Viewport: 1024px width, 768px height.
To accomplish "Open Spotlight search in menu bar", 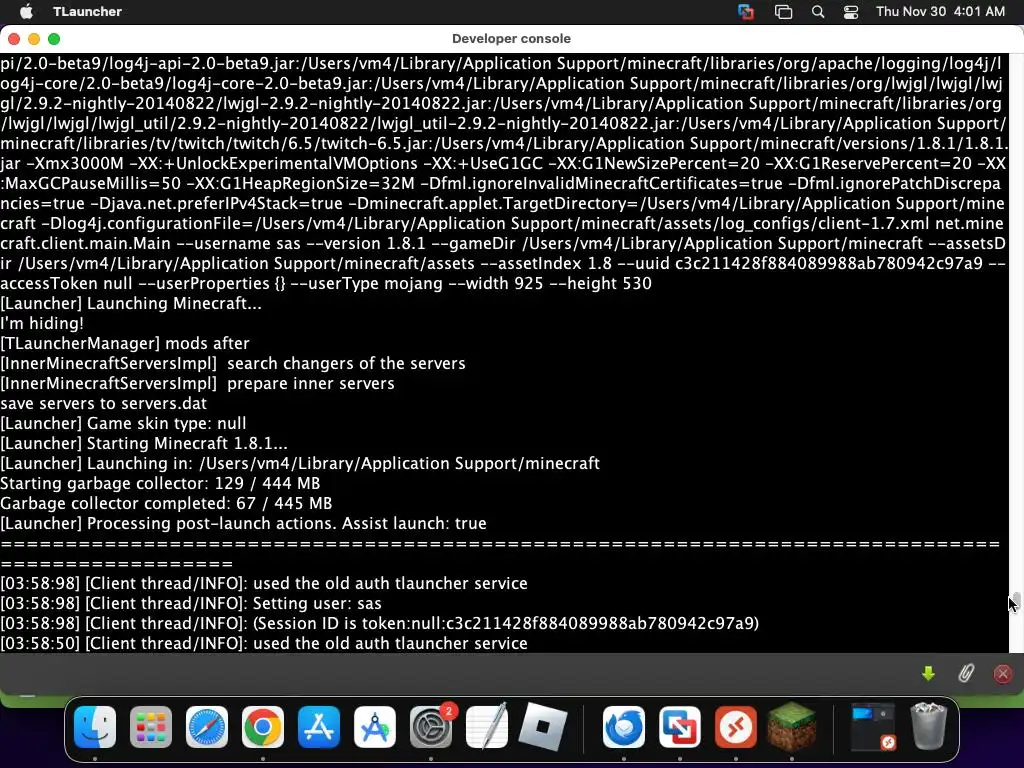I will click(818, 12).
